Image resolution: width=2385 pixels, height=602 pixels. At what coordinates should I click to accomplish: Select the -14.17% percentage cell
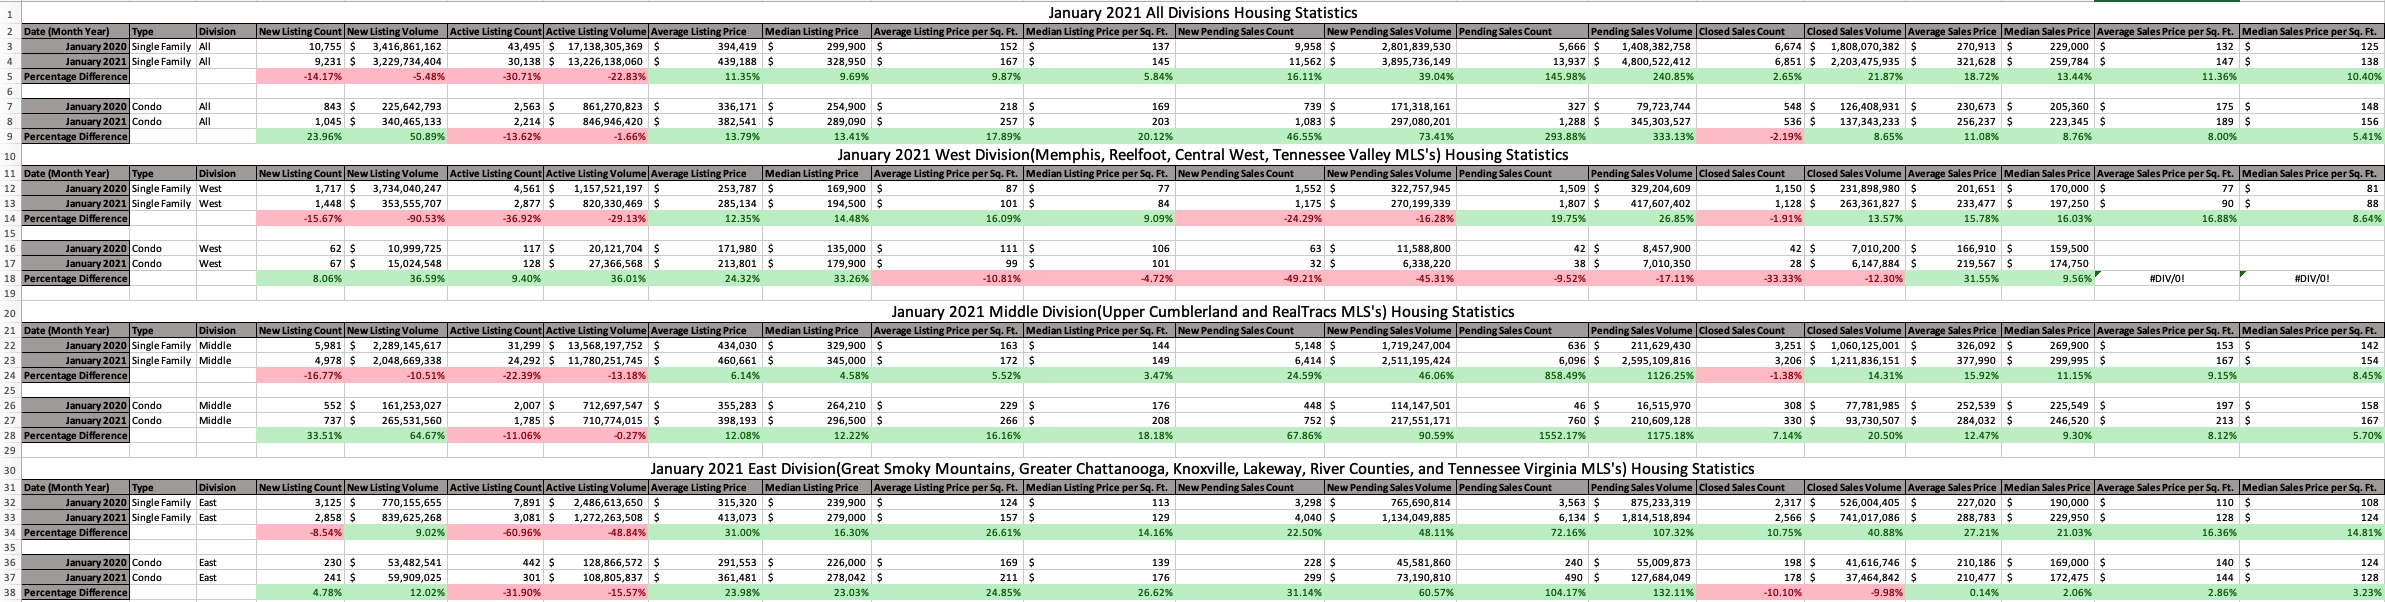coord(300,77)
